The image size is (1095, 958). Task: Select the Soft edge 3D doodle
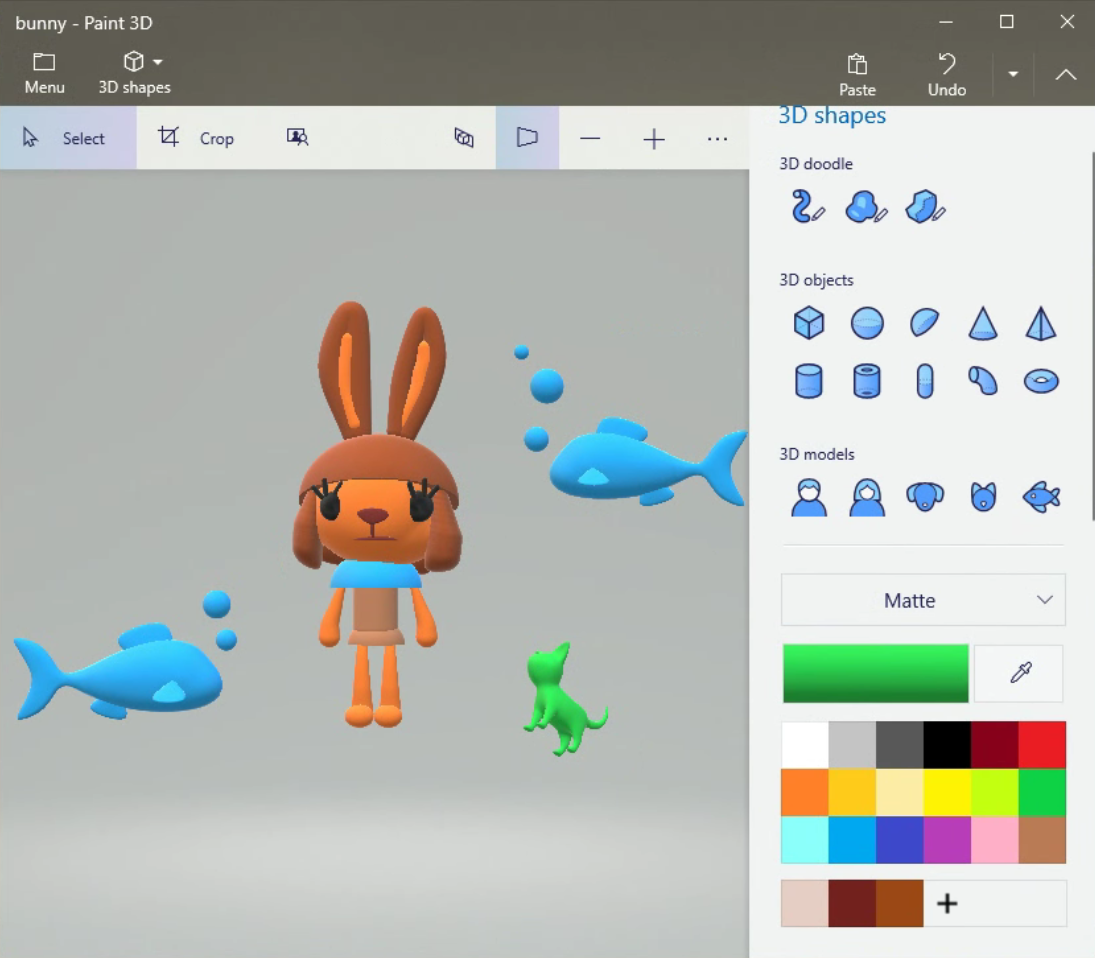point(866,207)
